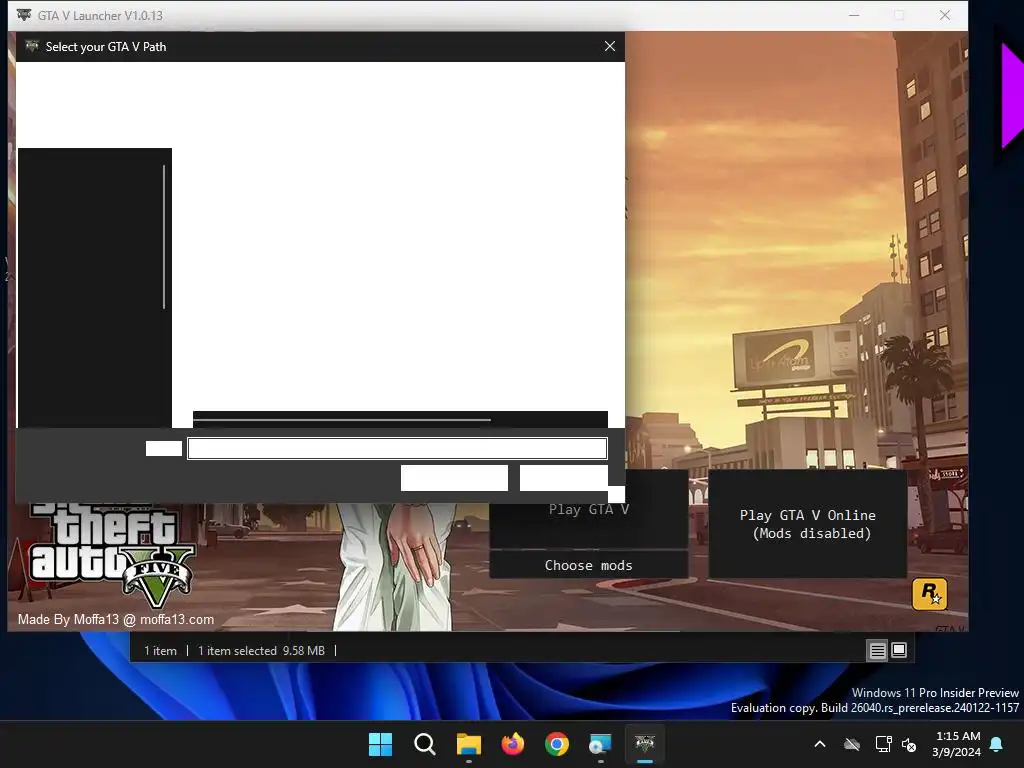
Task: Open the Windows Start menu
Action: tap(380, 744)
